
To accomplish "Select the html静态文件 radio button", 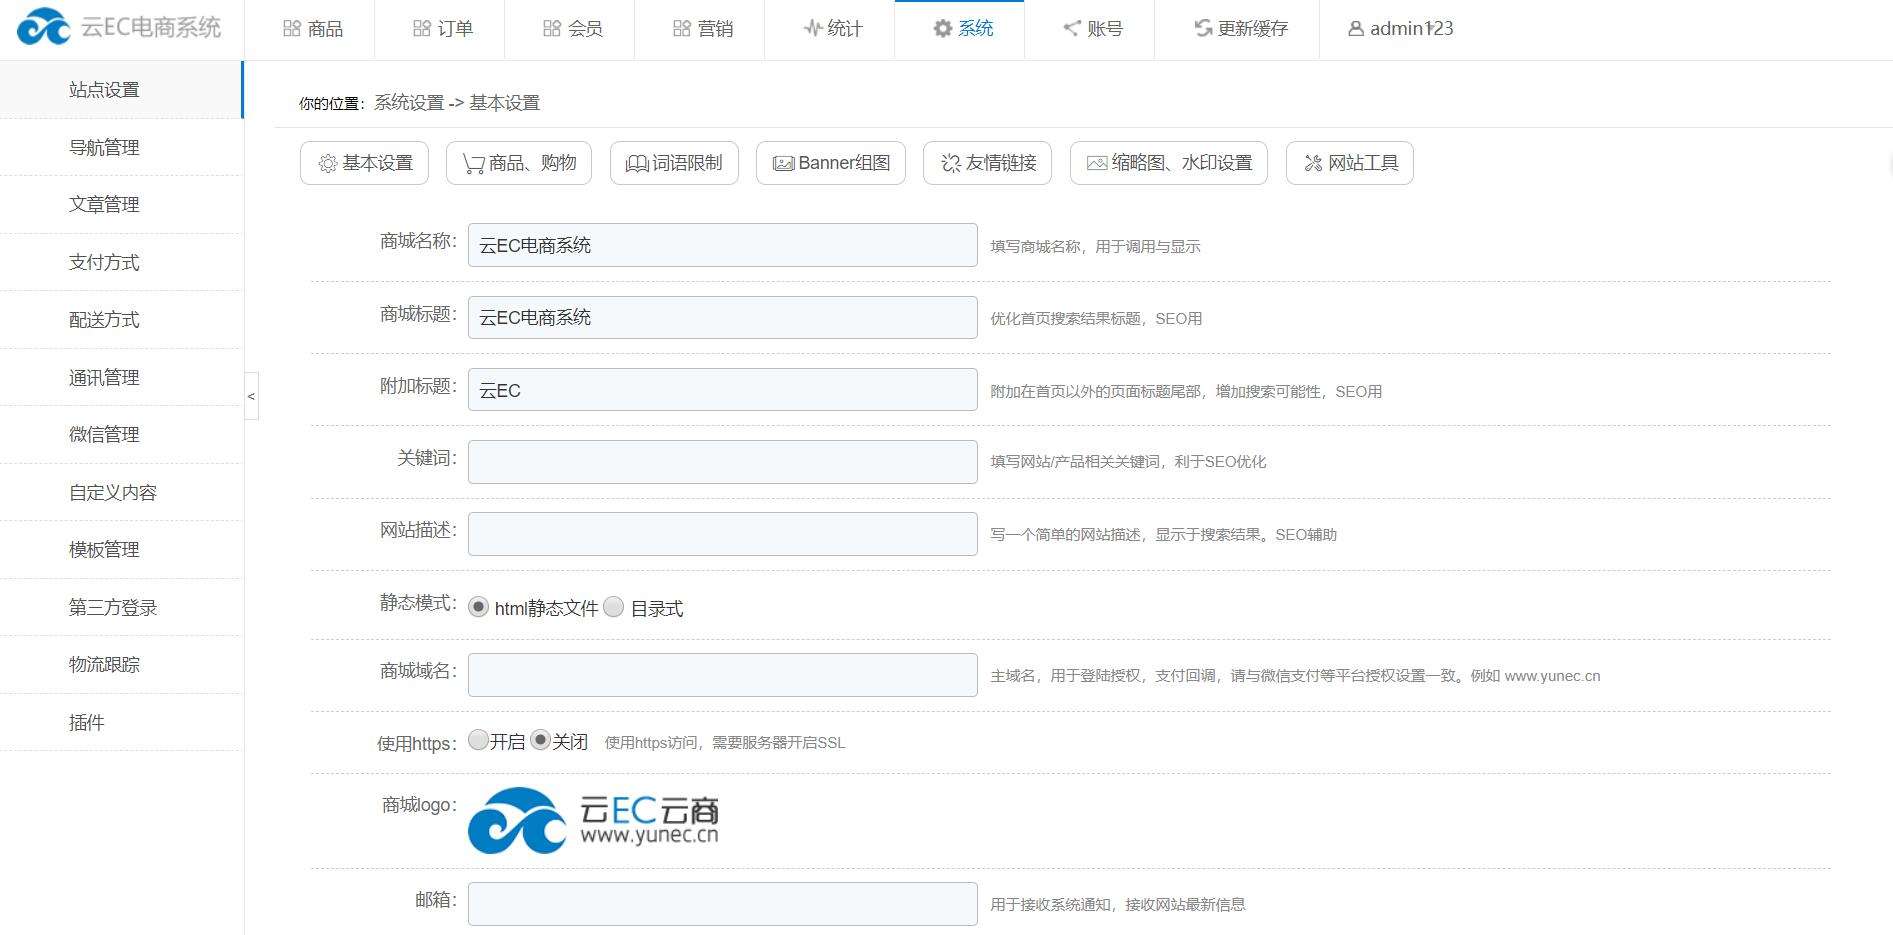I will click(x=478, y=605).
